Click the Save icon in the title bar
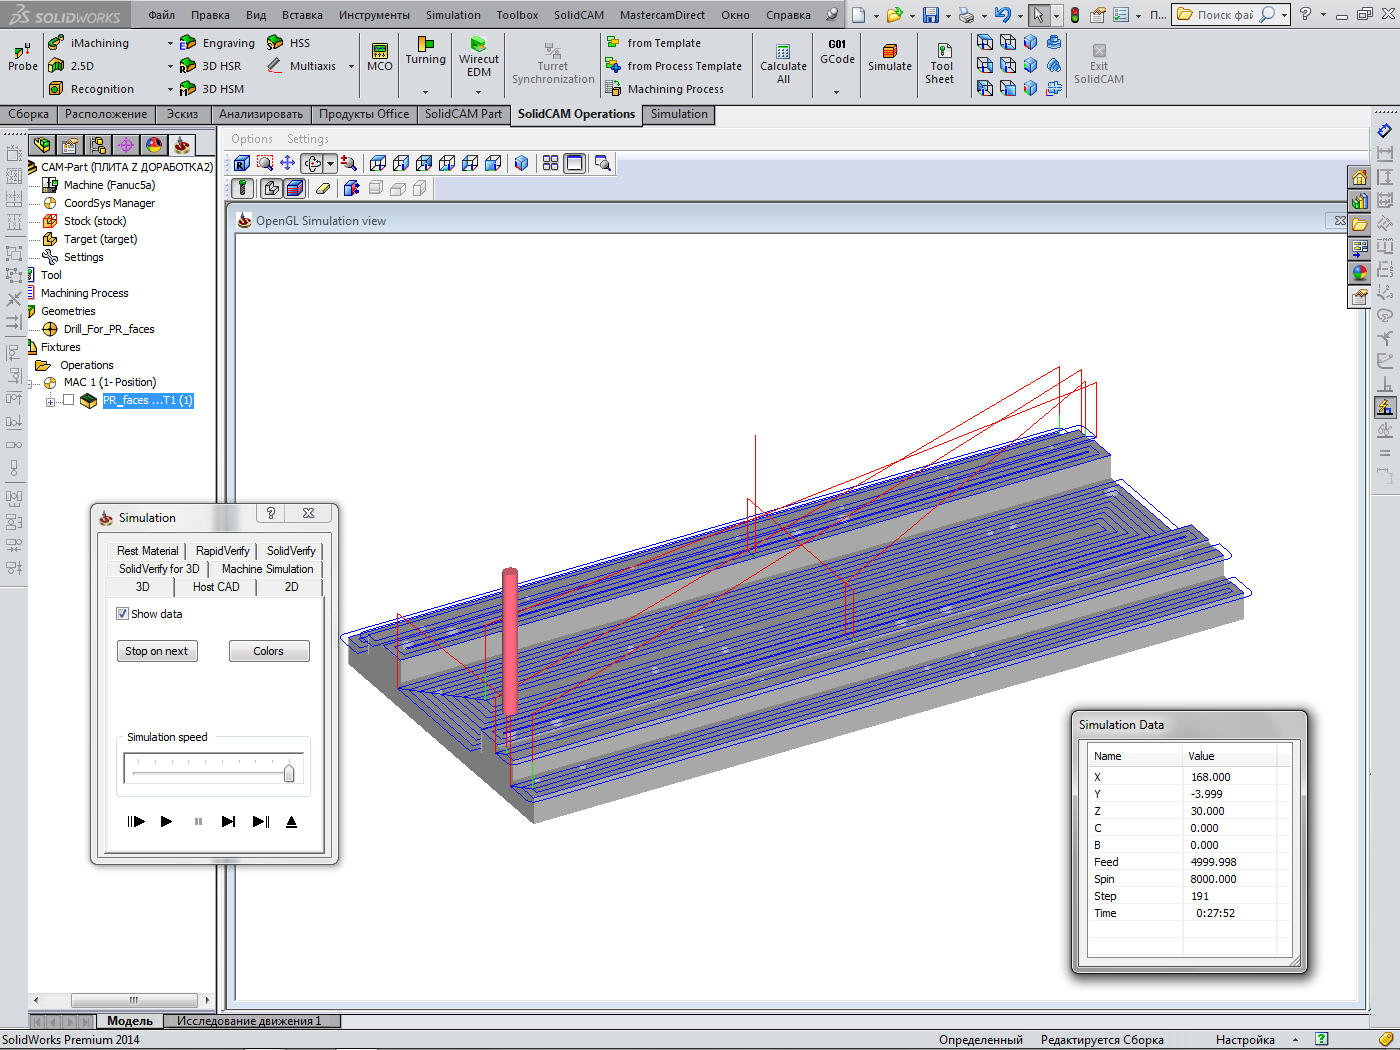 pos(931,15)
